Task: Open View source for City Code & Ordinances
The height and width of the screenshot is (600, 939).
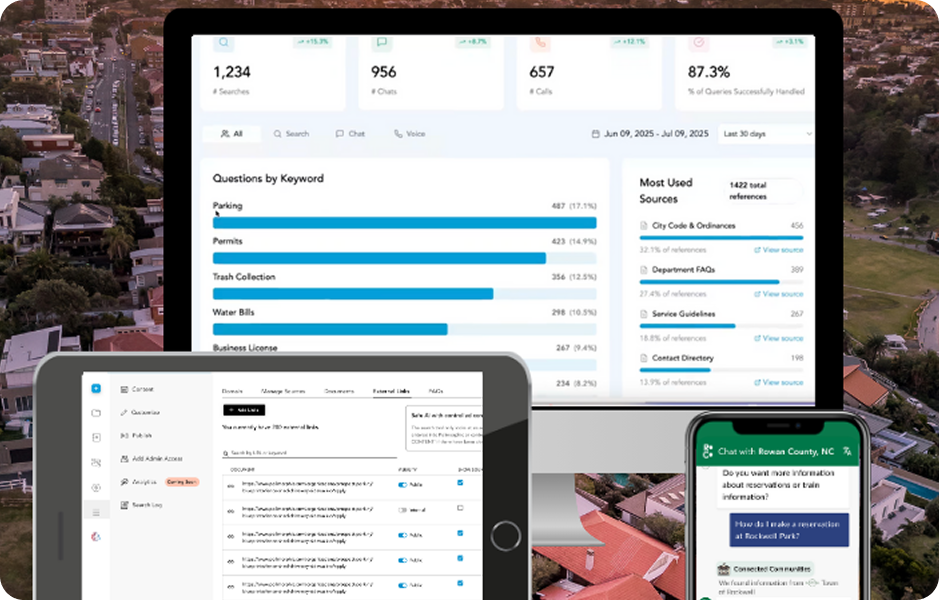Action: (779, 250)
